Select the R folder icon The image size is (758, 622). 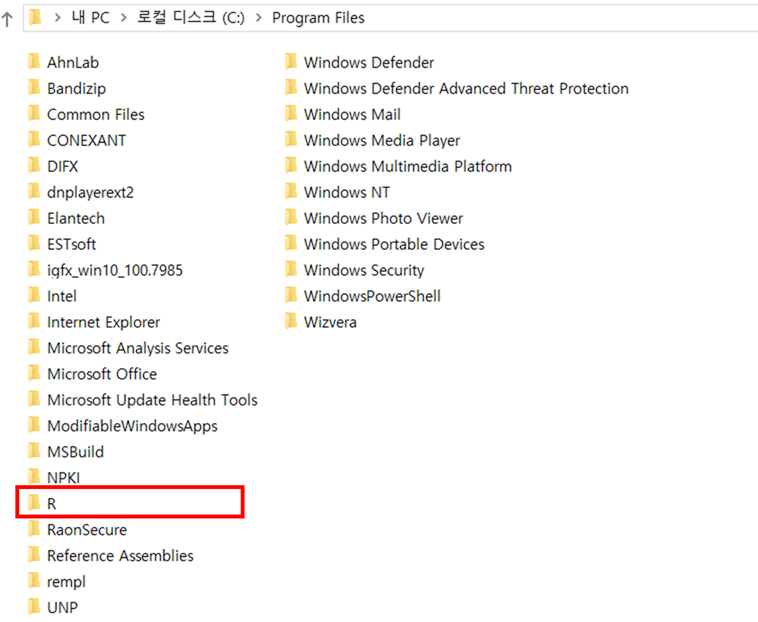coord(34,503)
